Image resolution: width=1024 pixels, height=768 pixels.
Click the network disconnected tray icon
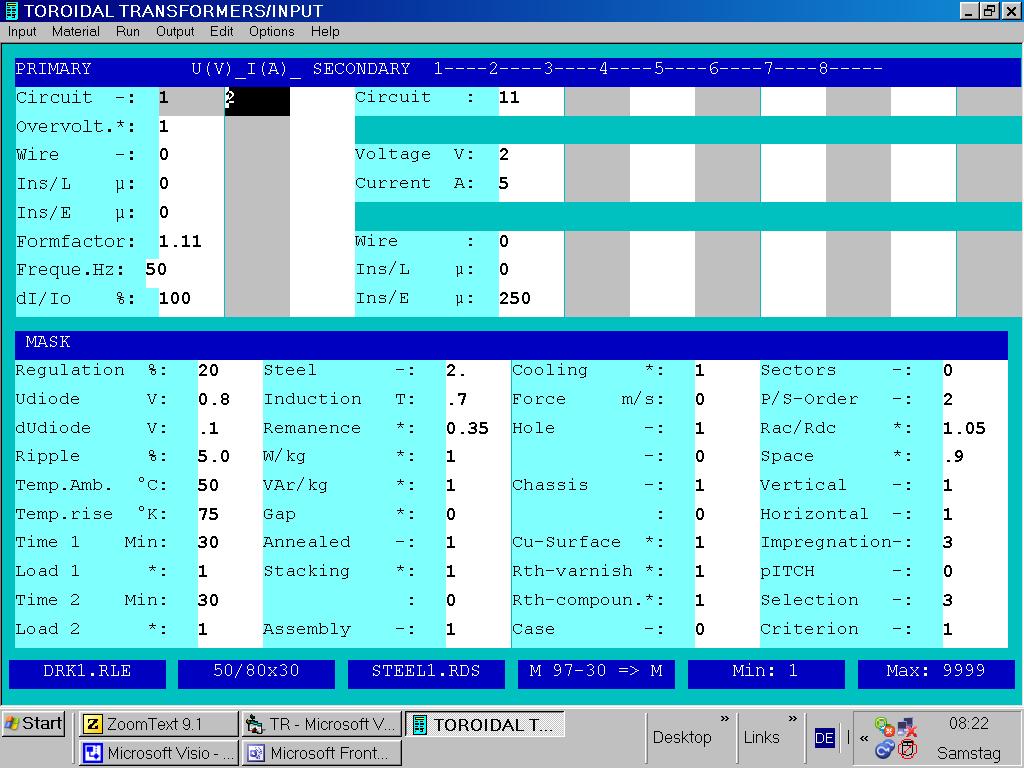point(907,726)
